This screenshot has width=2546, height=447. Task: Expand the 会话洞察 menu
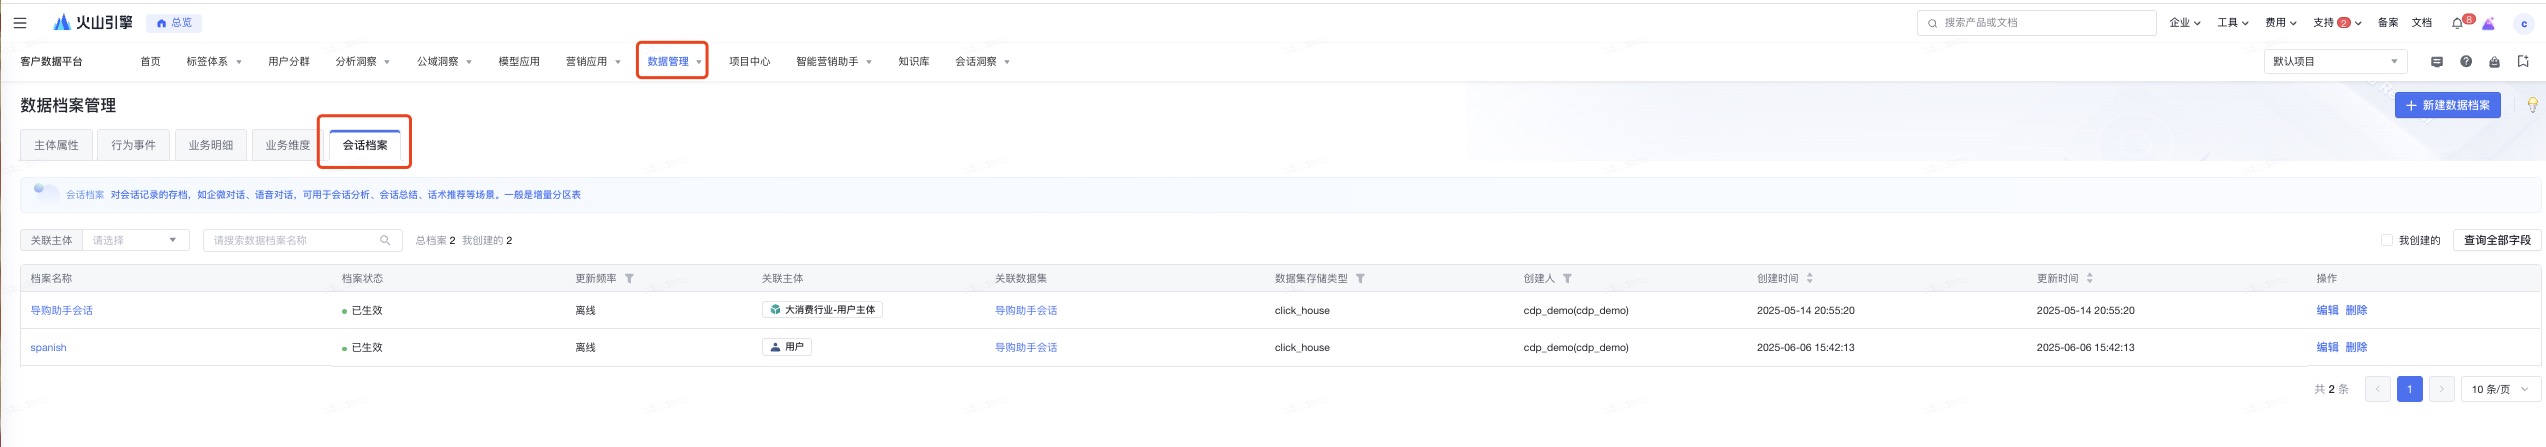coord(982,62)
